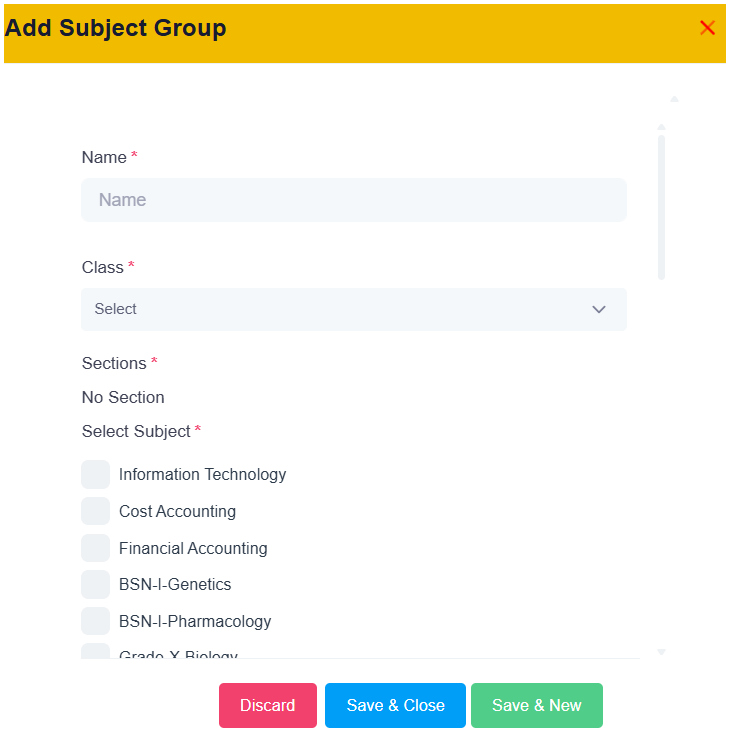
Task: Click the Information Technology label text
Action: pos(202,474)
